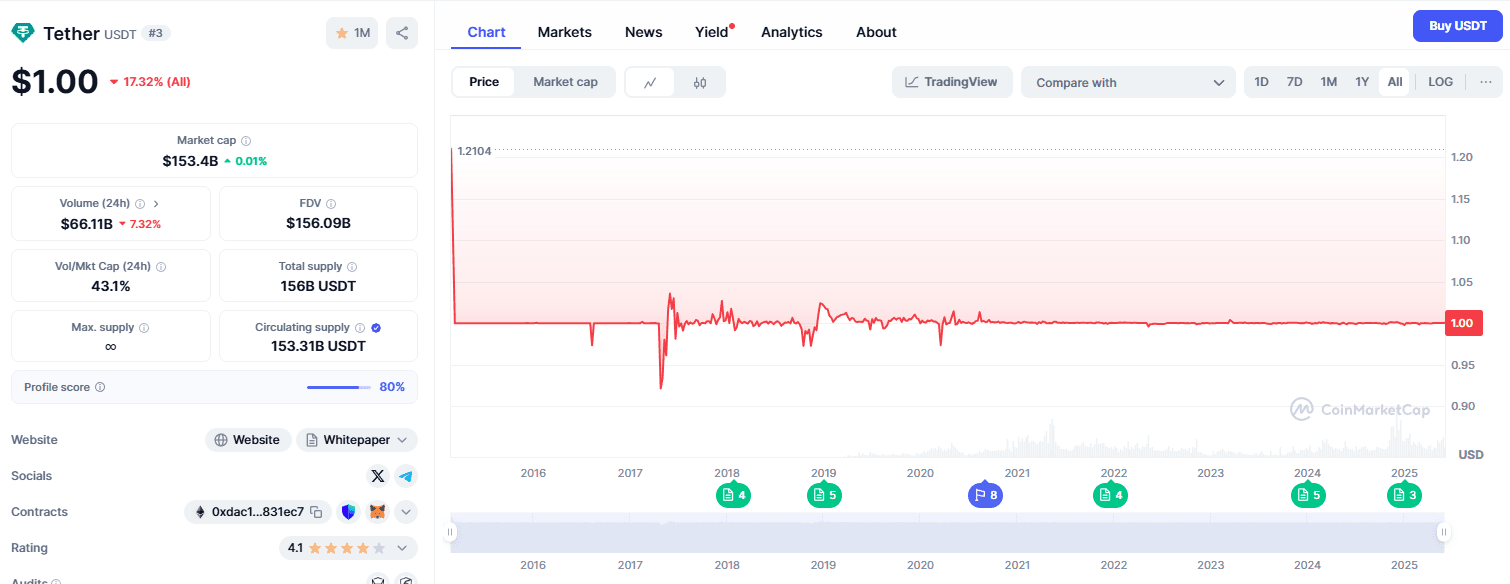This screenshot has width=1510, height=584.
Task: Click the 1.2104 high price label
Action: coord(474,151)
